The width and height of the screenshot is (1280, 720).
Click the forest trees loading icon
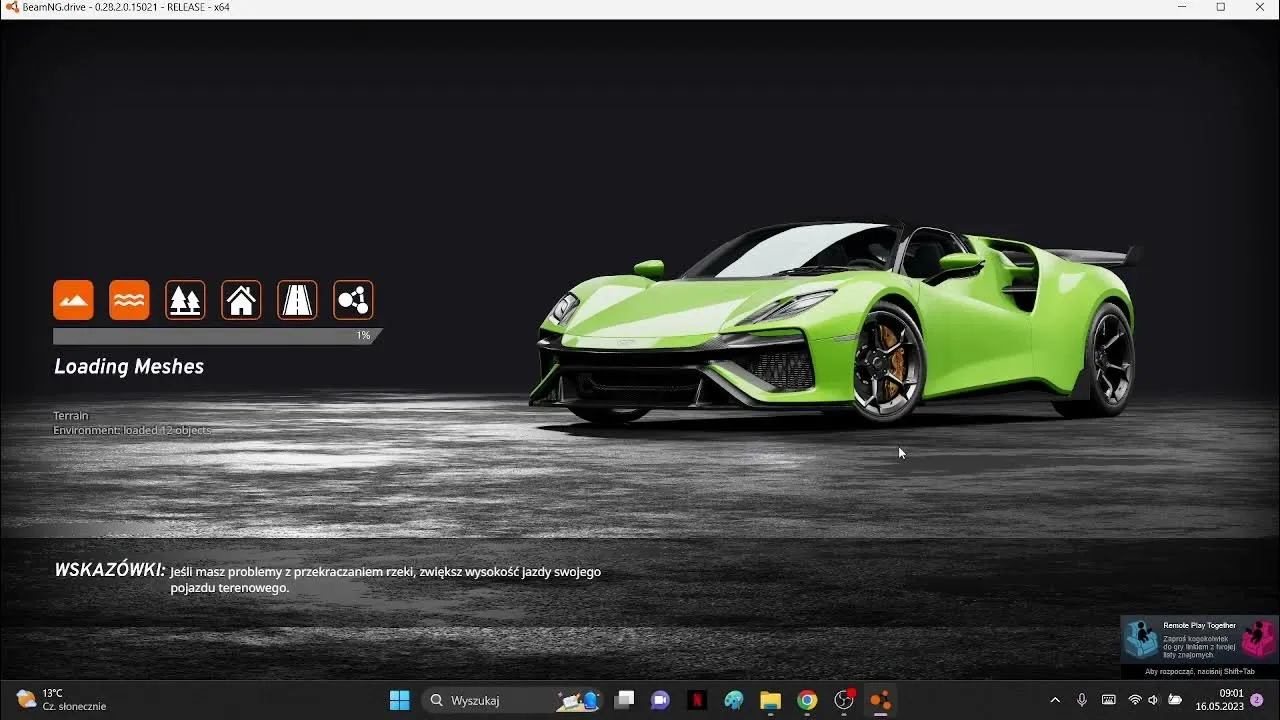[185, 300]
